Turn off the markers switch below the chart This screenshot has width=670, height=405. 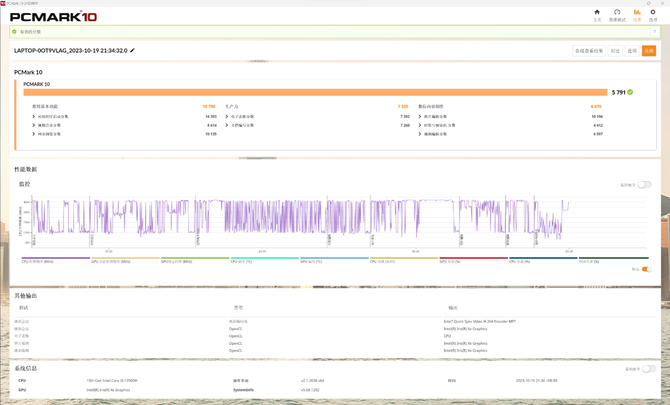click(646, 269)
